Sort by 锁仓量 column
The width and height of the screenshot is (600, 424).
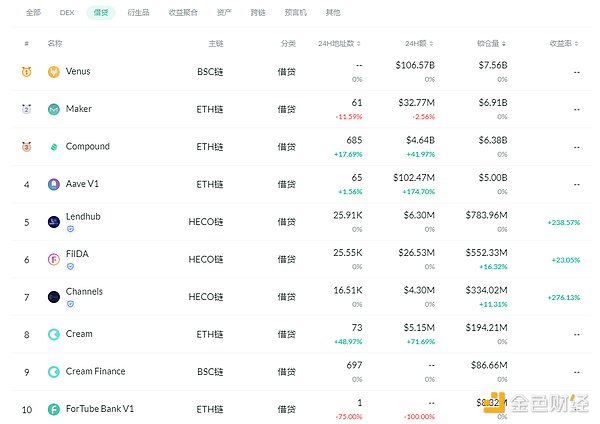(x=490, y=44)
